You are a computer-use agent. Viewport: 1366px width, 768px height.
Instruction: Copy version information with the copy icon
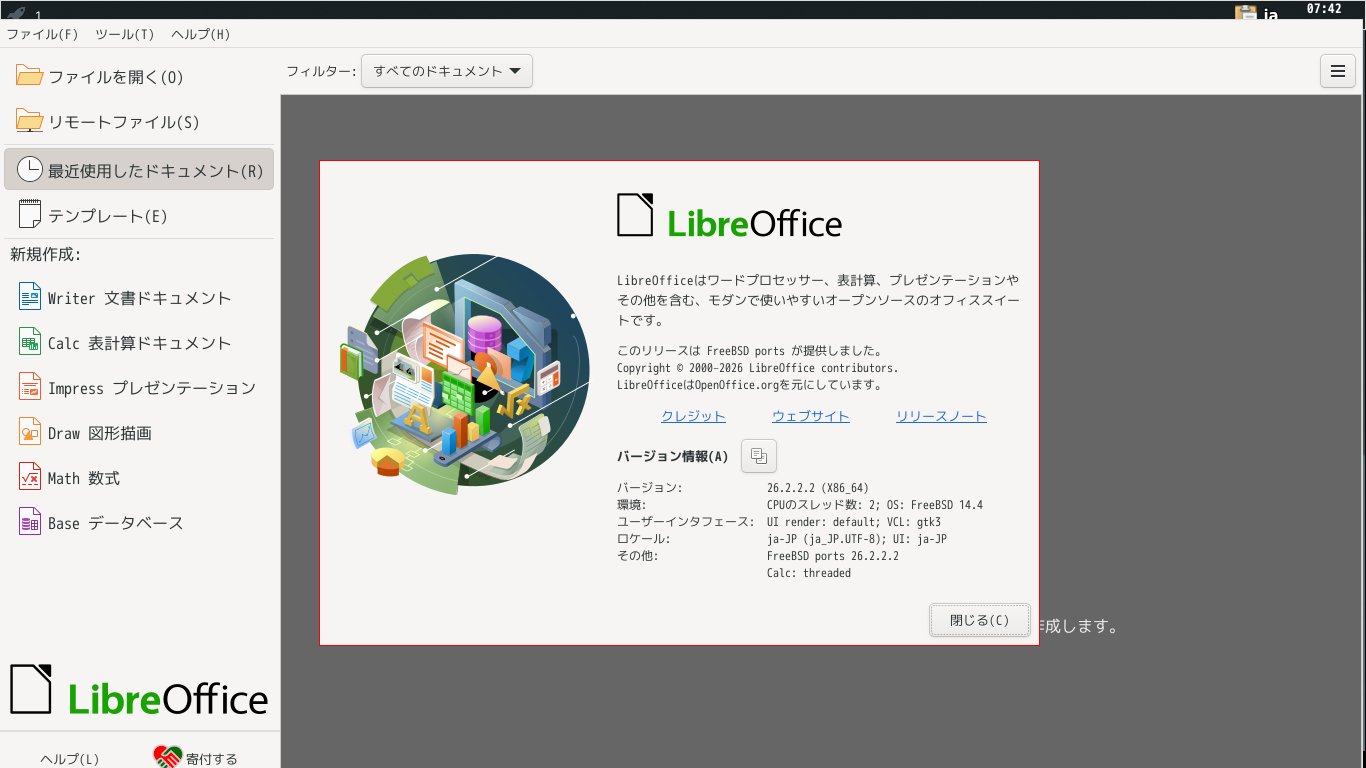pos(759,456)
